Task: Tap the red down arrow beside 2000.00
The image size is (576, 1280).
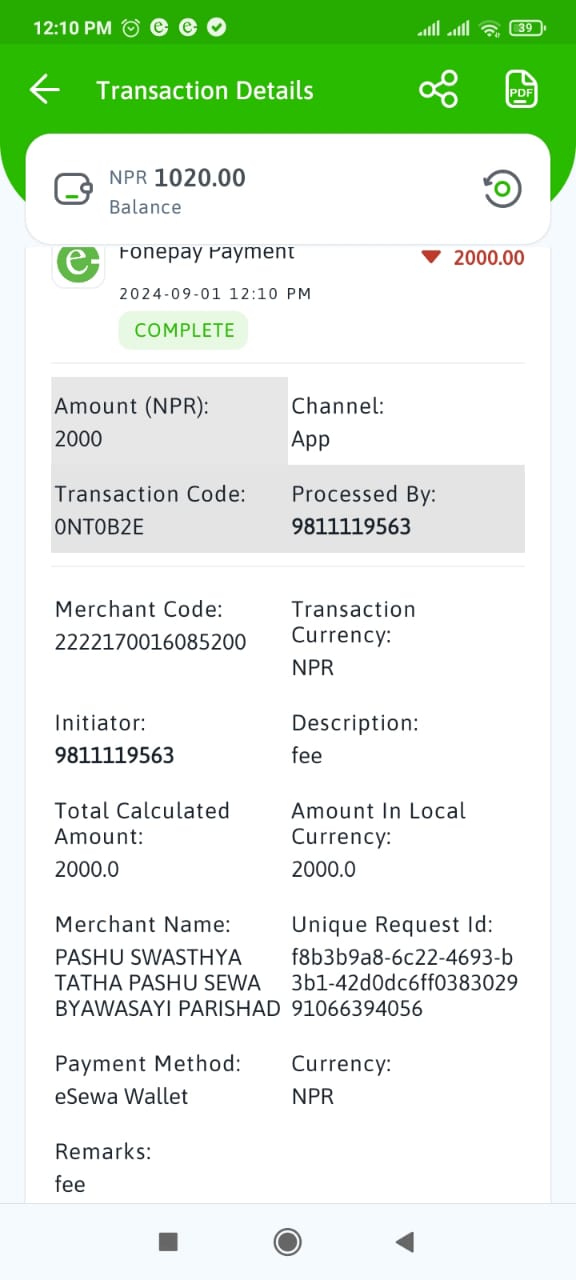Action: tap(431, 257)
